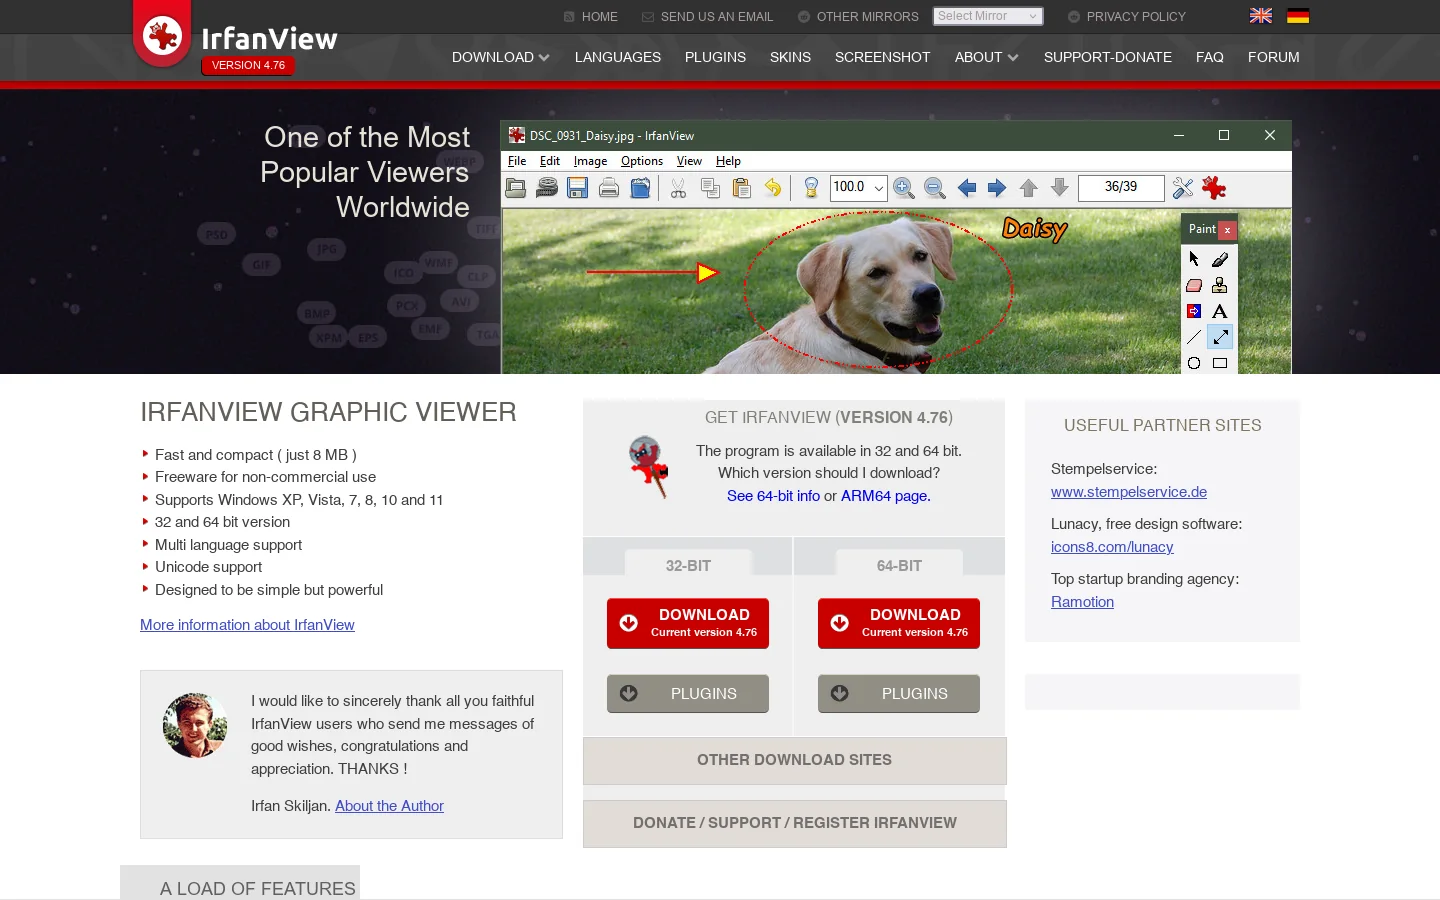Open the zoom 100.0 dropdown
The height and width of the screenshot is (900, 1440).
point(878,188)
